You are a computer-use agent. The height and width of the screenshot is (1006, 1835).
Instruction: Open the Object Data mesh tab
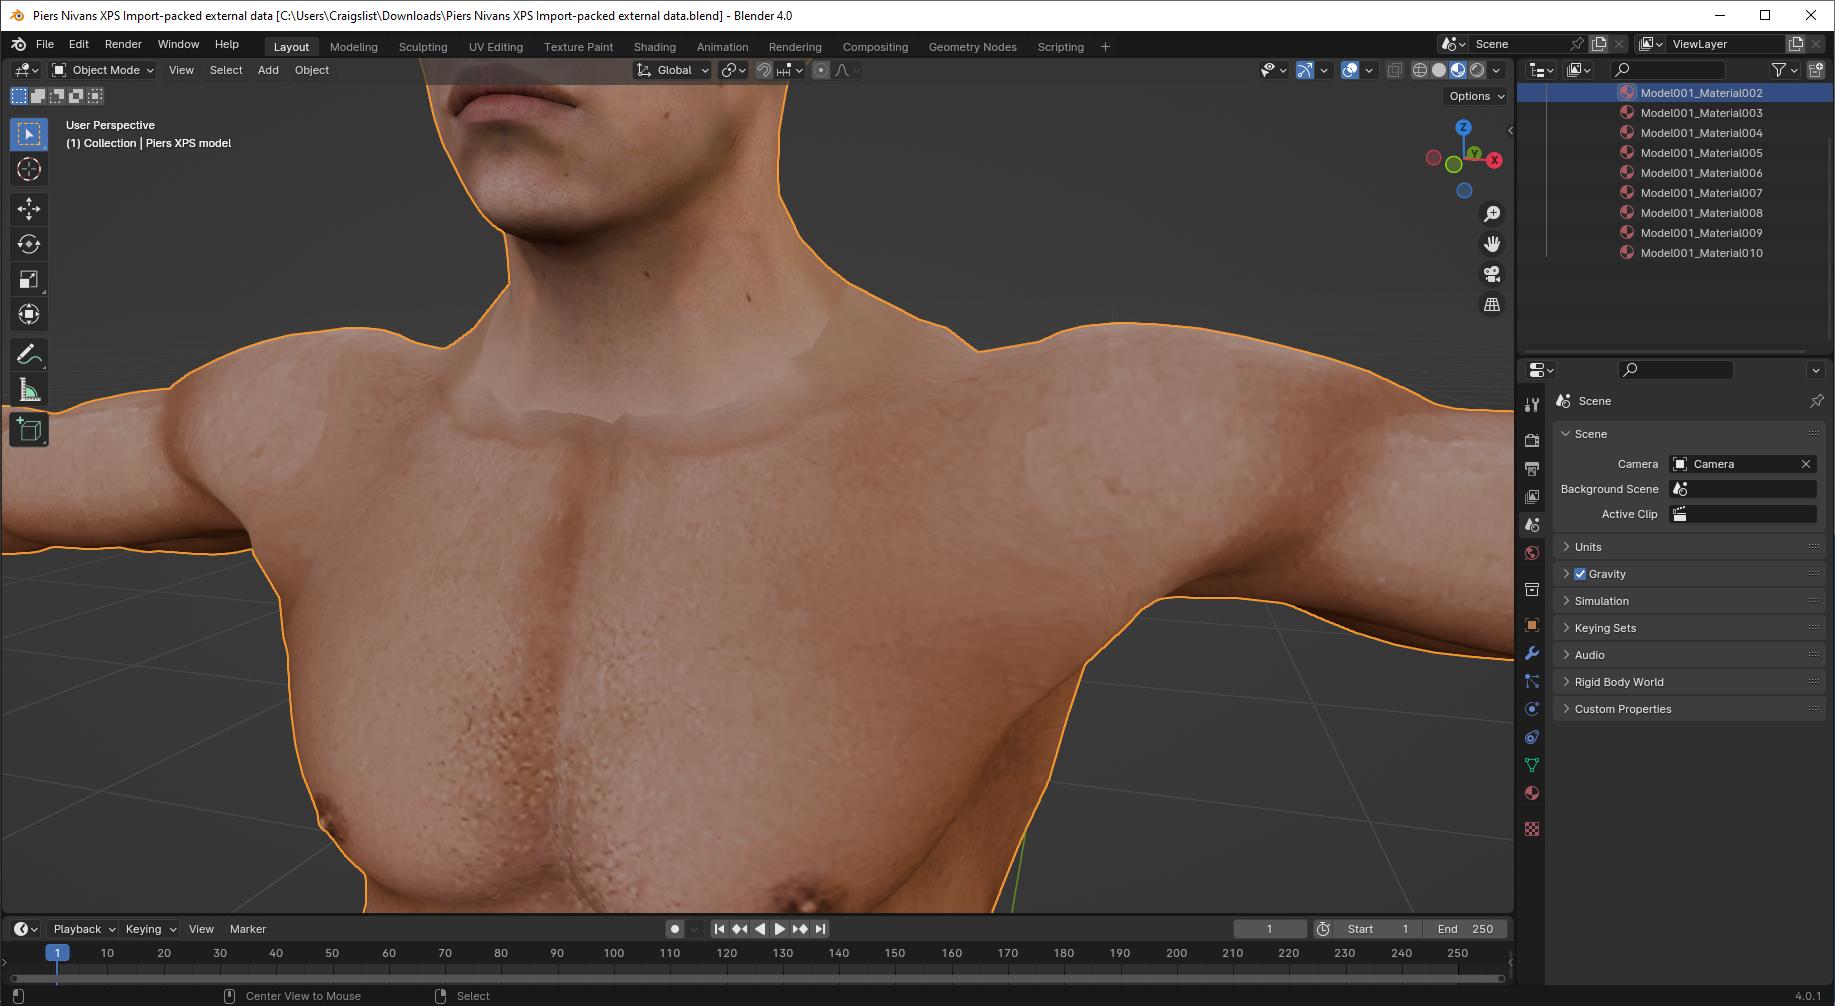(x=1532, y=765)
